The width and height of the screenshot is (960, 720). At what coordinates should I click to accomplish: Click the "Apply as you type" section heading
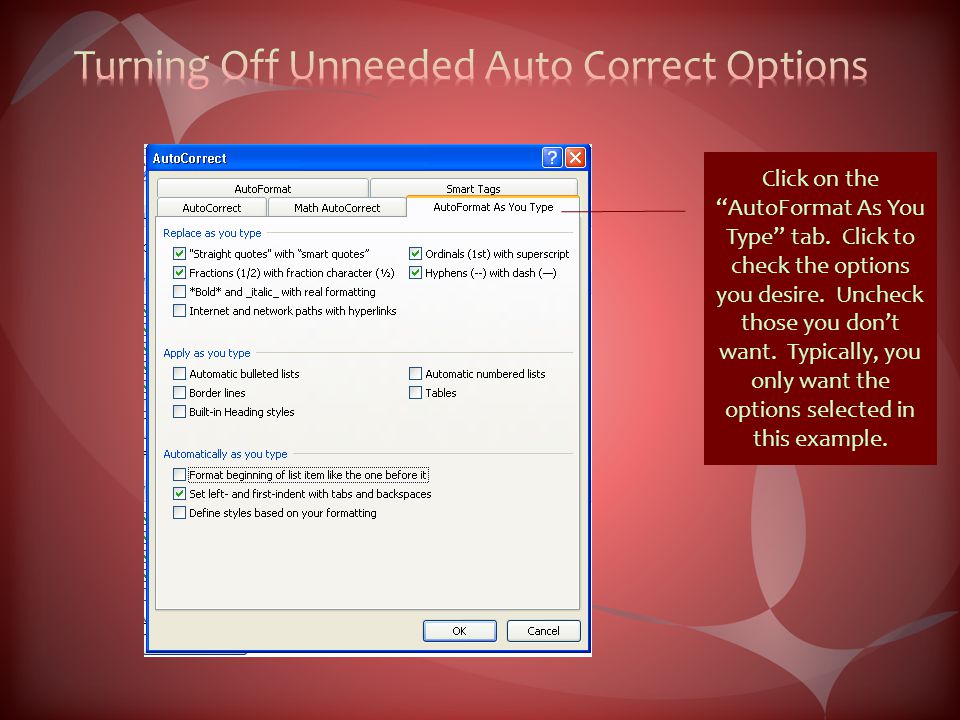[x=206, y=353]
